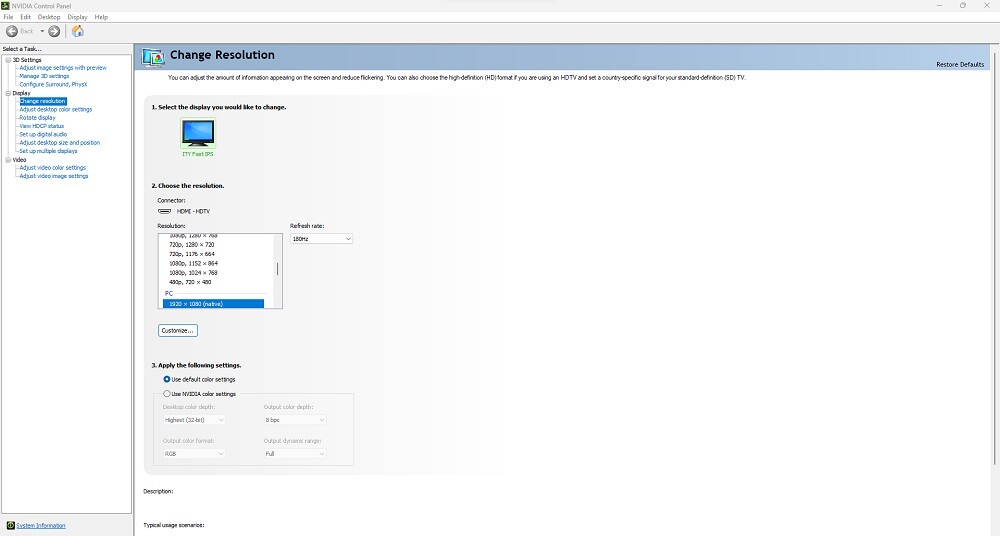Click the Change Resolution header icon
Viewport: 1000px width, 536px height.
point(153,56)
